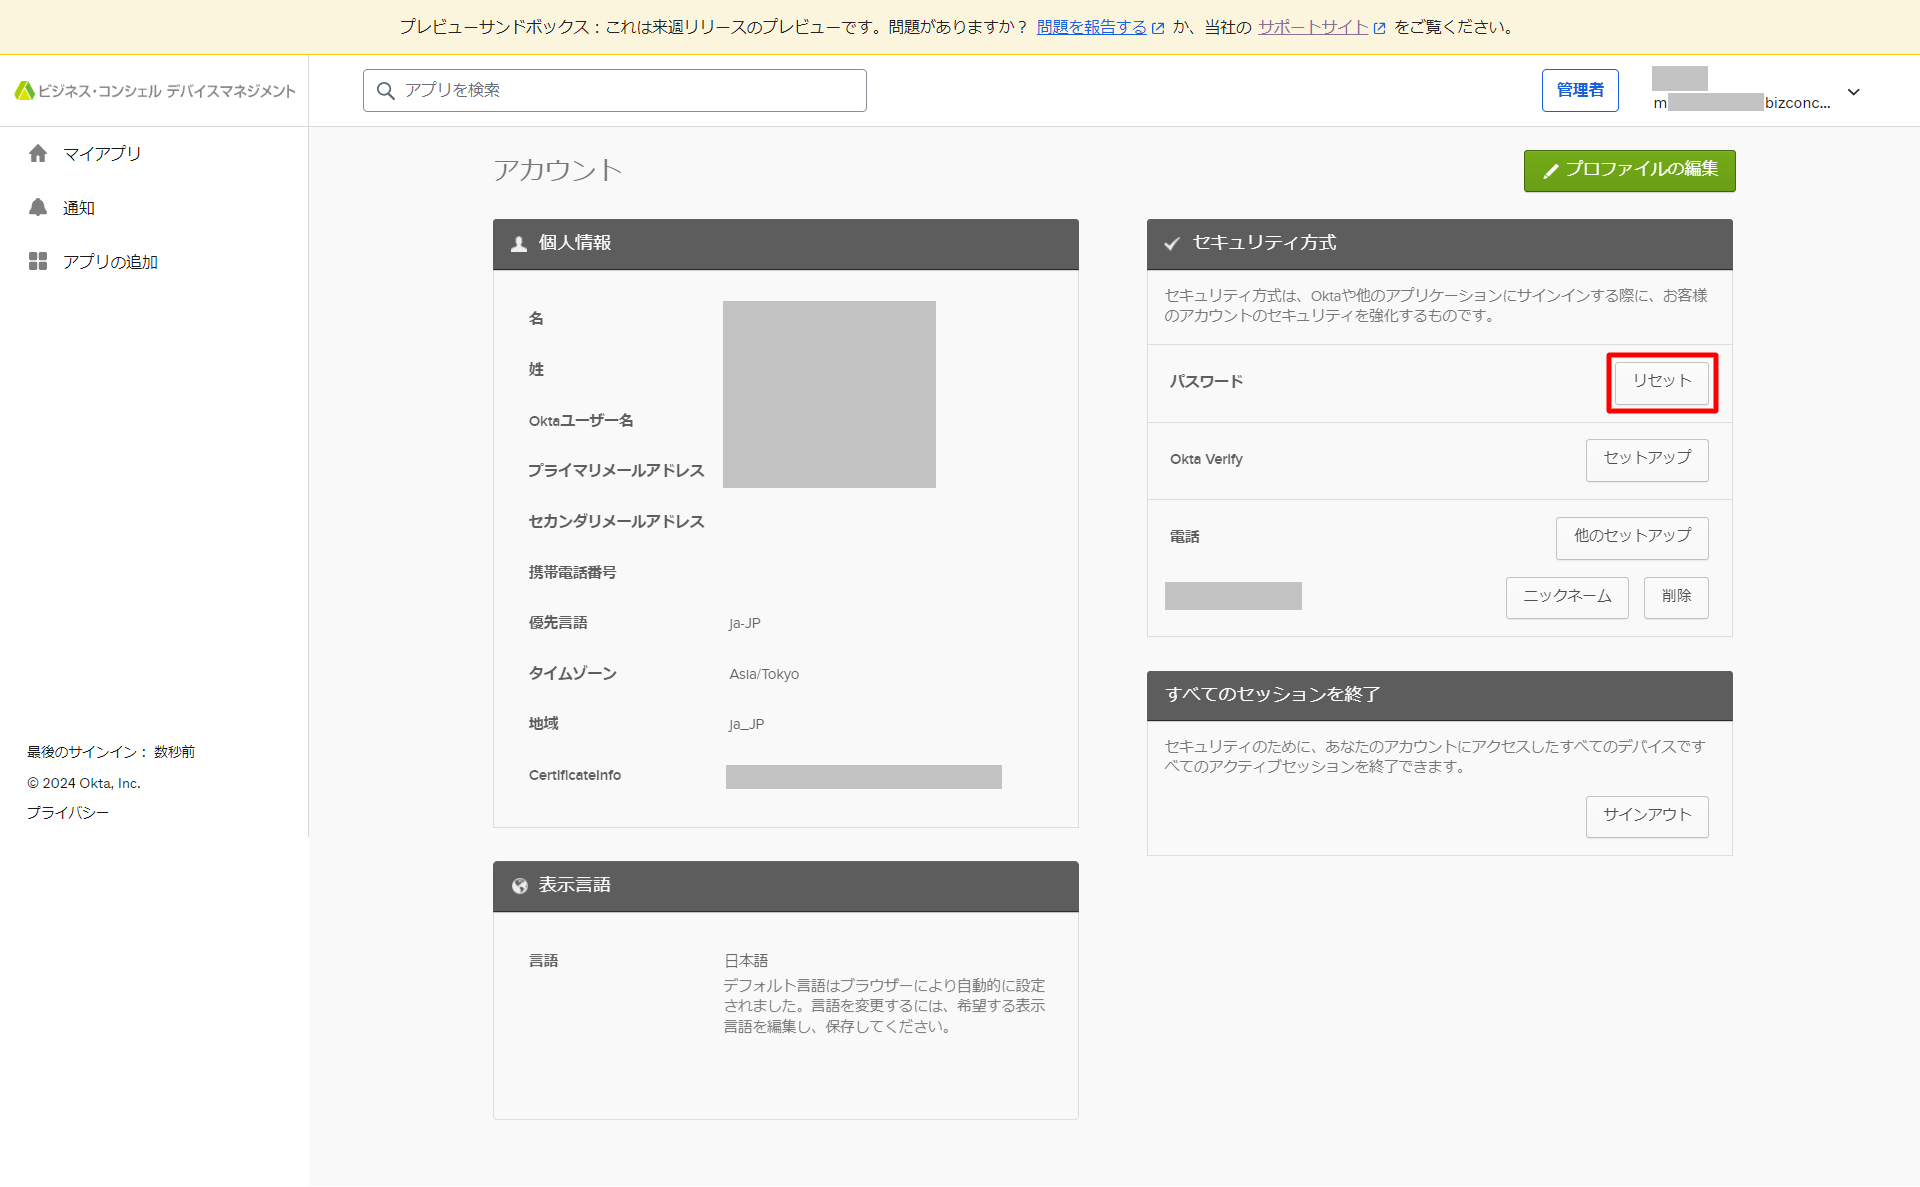Click the ニックネーム button
The height and width of the screenshot is (1187, 1920).
pos(1566,597)
